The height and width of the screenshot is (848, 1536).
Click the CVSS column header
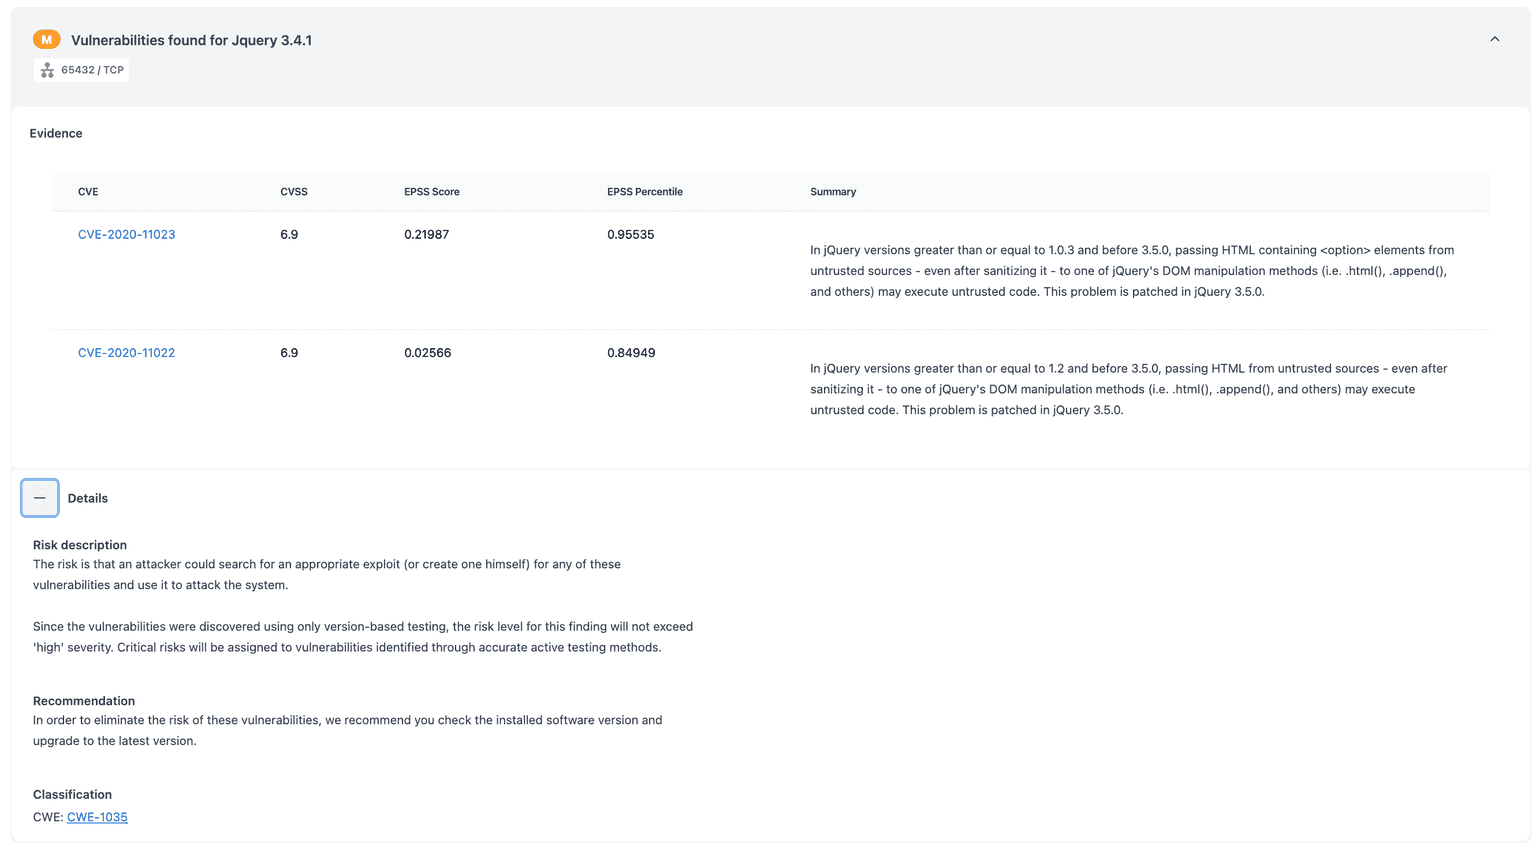[293, 191]
